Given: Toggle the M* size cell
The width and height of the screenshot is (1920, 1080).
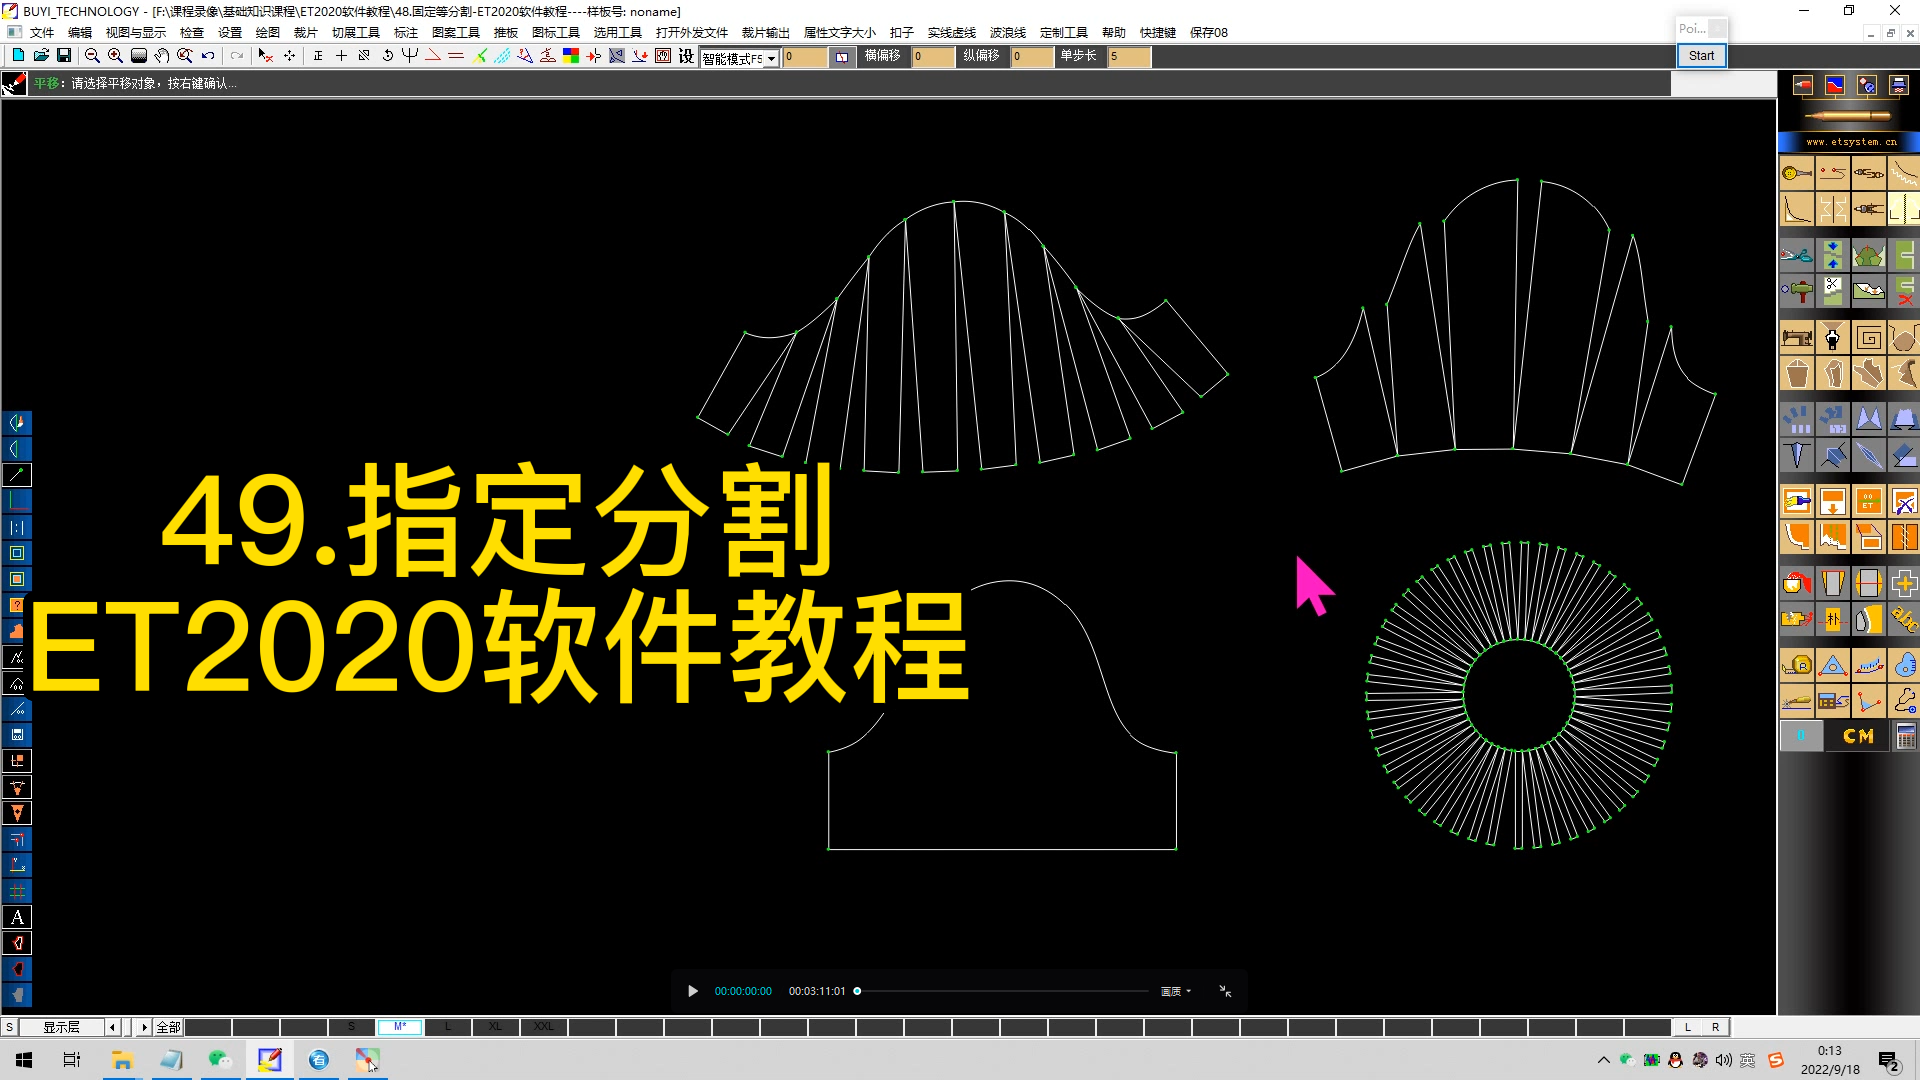Looking at the screenshot, I should click(399, 1027).
